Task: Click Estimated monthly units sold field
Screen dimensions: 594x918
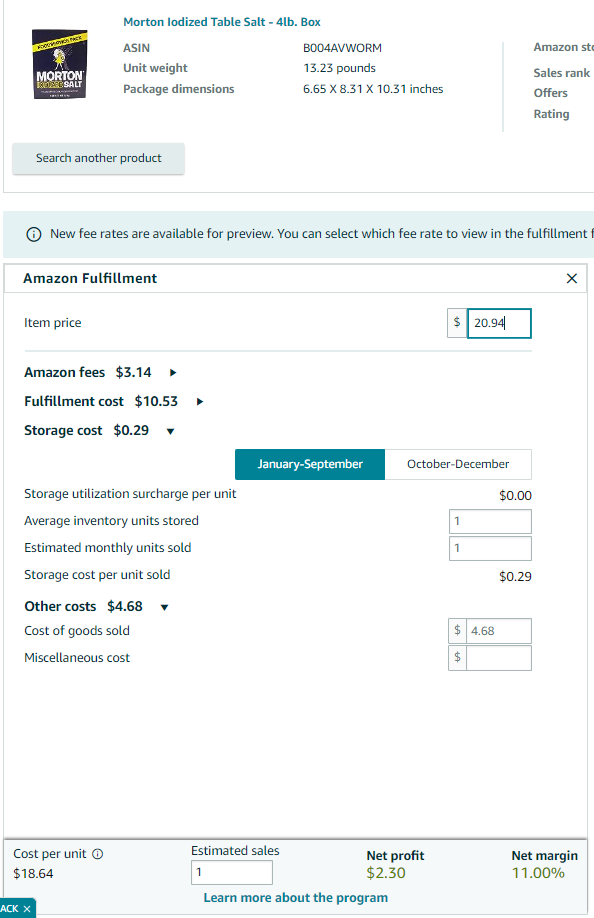Action: click(x=490, y=548)
